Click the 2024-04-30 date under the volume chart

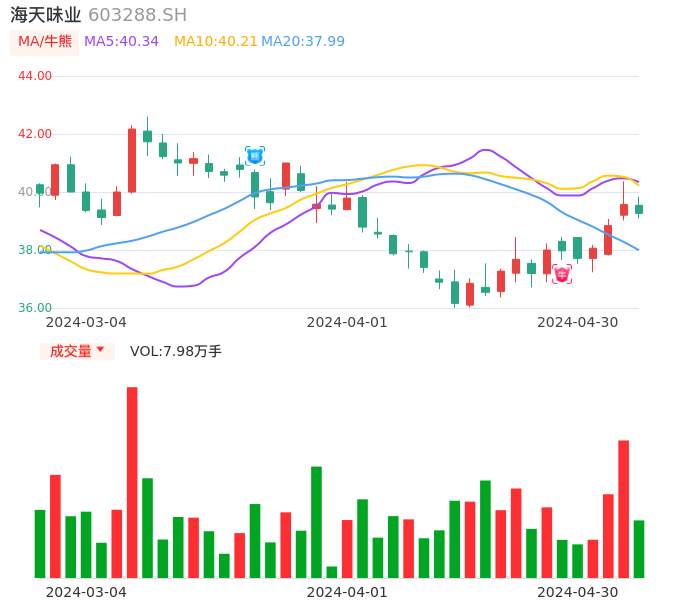click(x=578, y=592)
